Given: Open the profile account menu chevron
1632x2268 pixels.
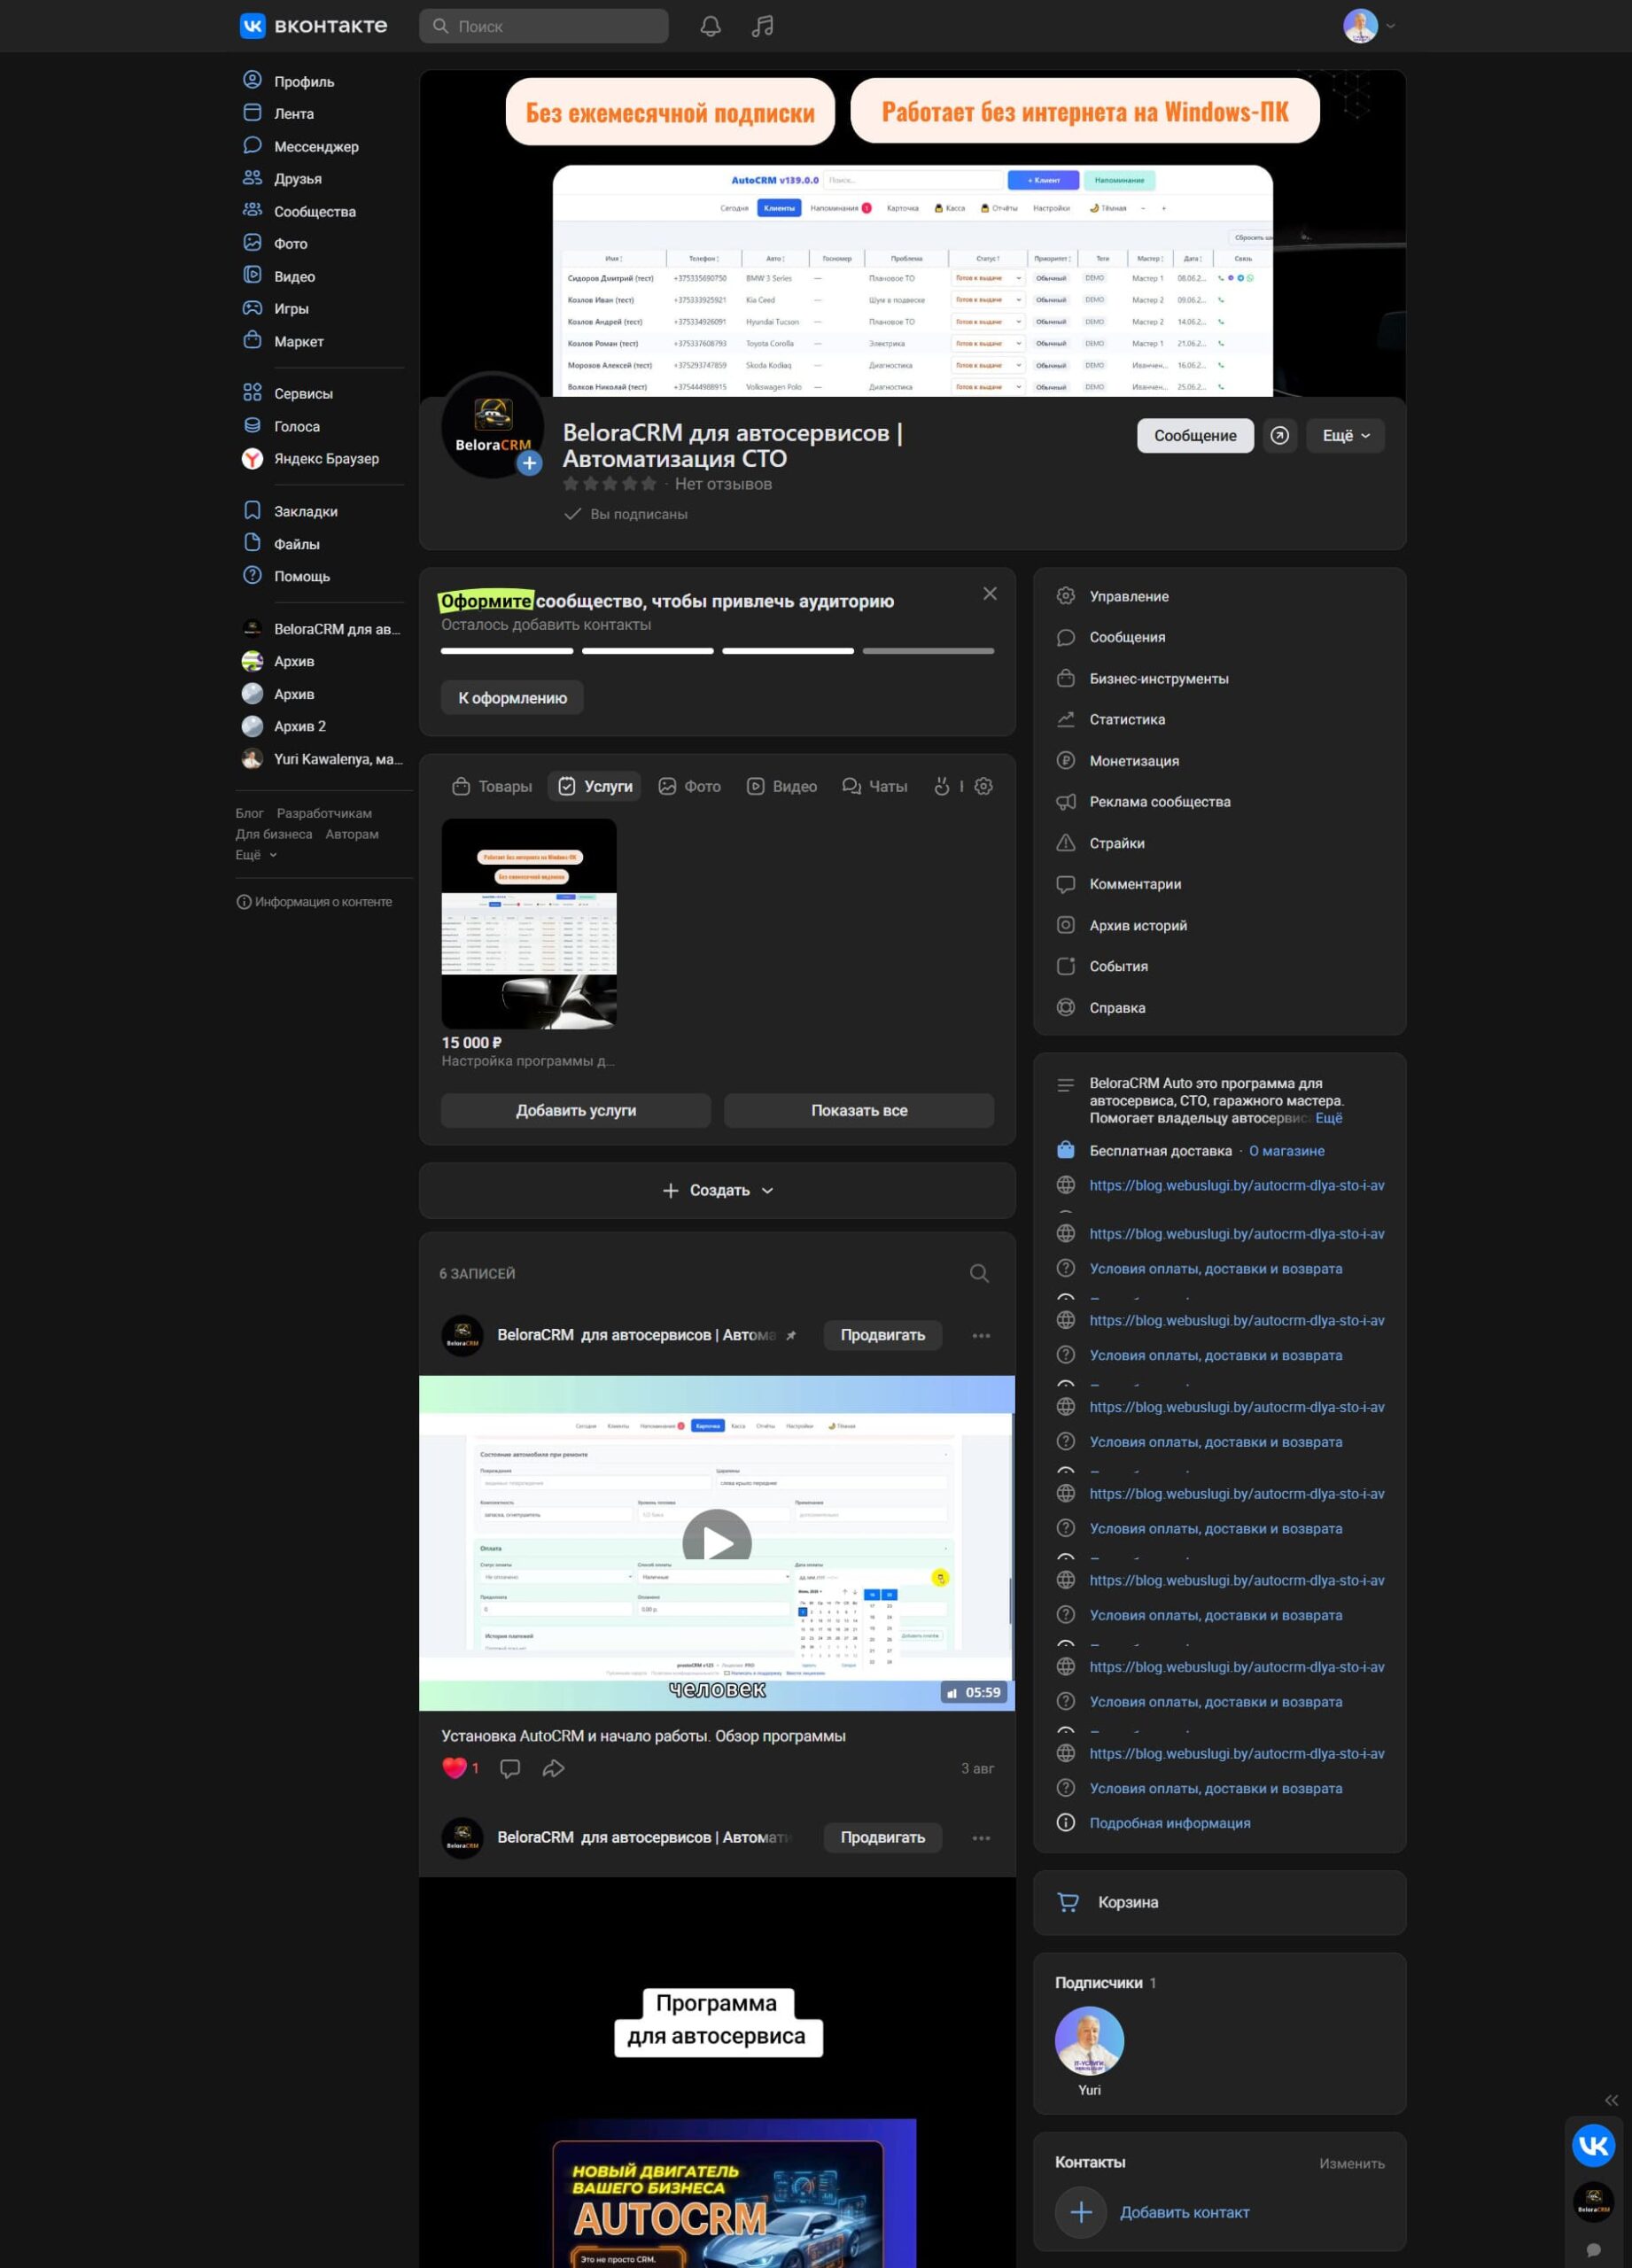Looking at the screenshot, I should point(1390,26).
